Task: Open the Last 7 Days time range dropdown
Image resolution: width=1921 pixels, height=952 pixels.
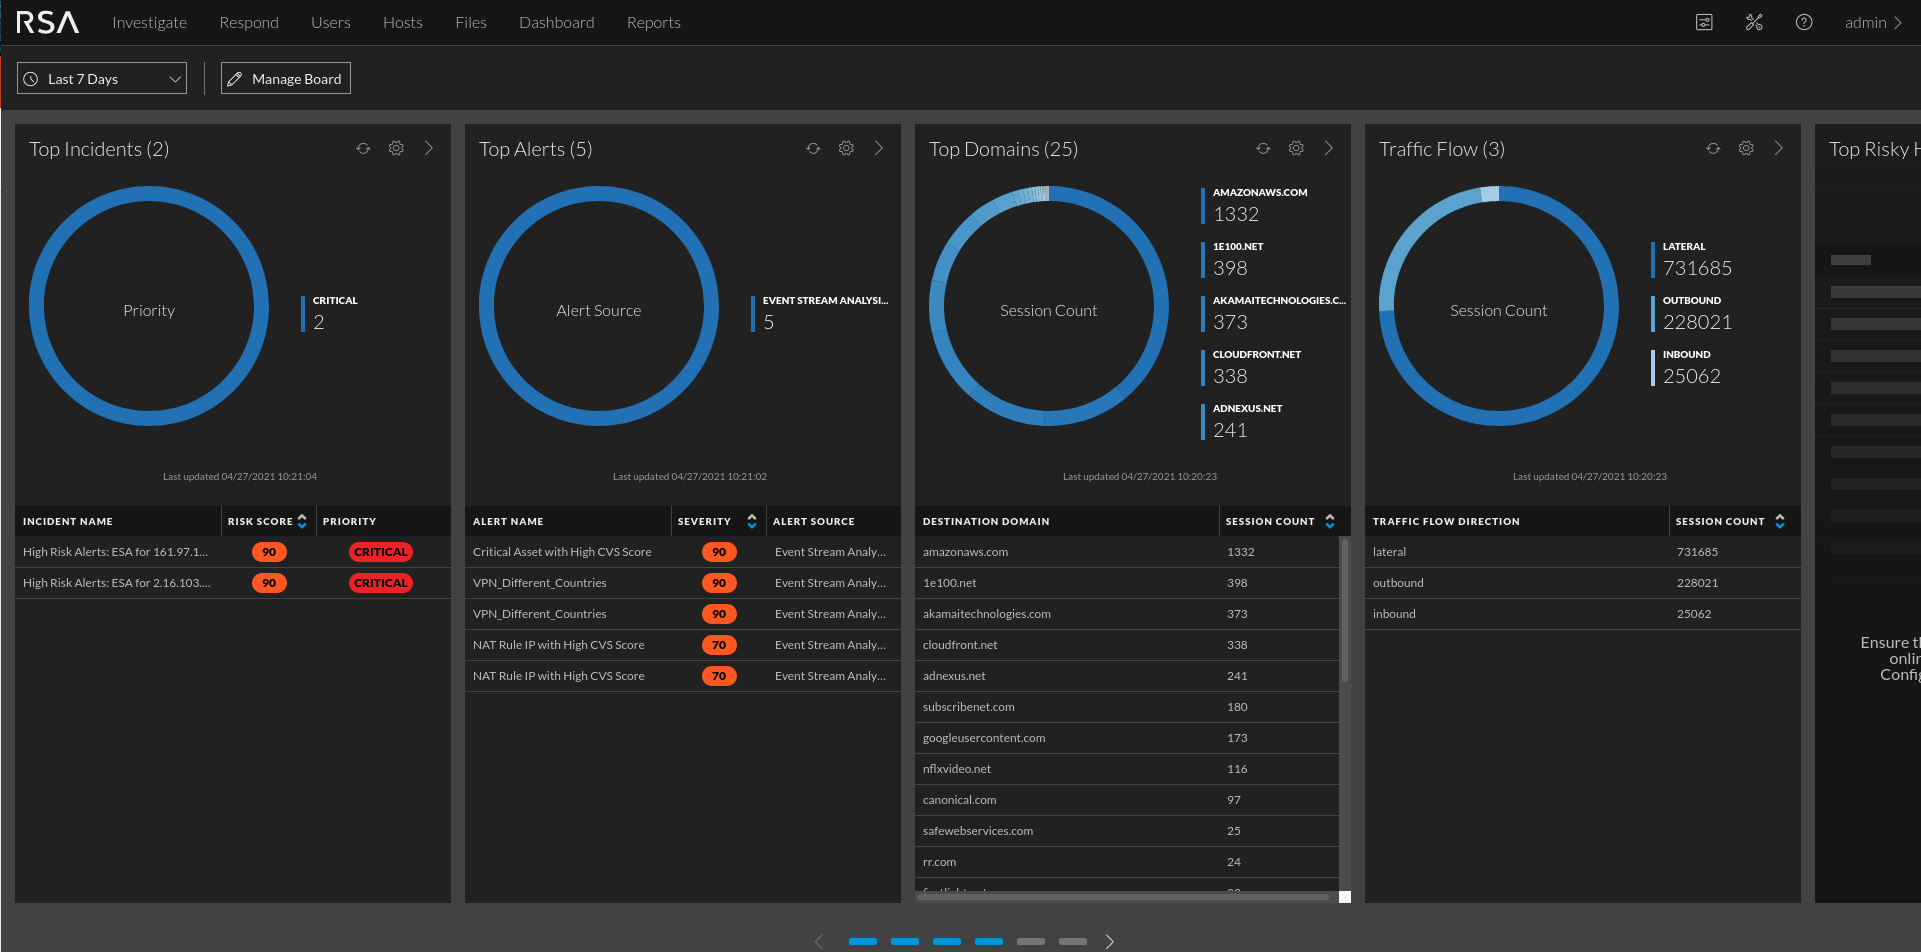Action: pyautogui.click(x=102, y=79)
